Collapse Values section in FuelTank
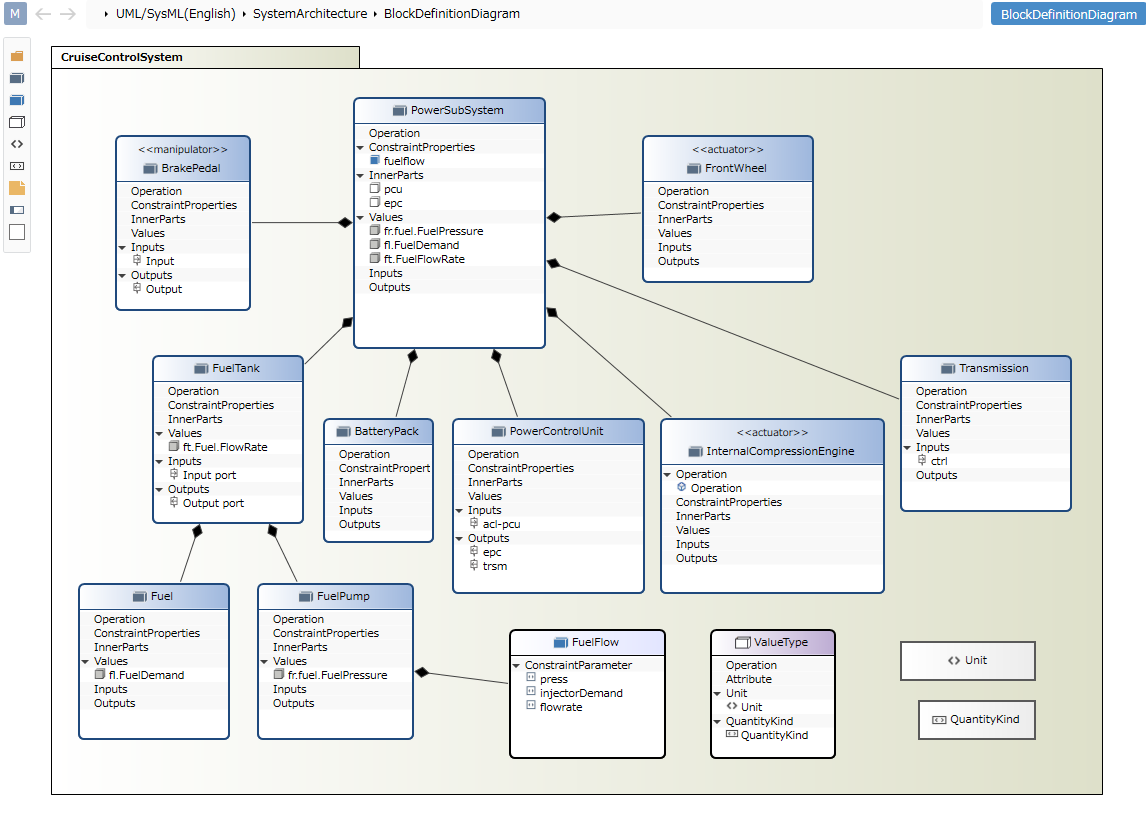 click(159, 433)
